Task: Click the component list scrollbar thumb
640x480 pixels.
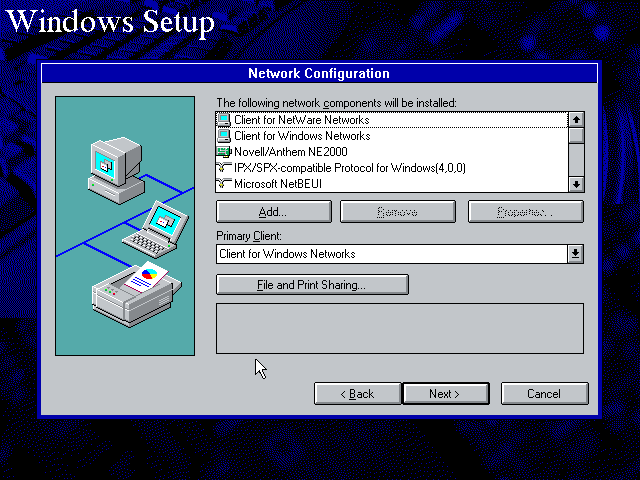Action: point(576,135)
